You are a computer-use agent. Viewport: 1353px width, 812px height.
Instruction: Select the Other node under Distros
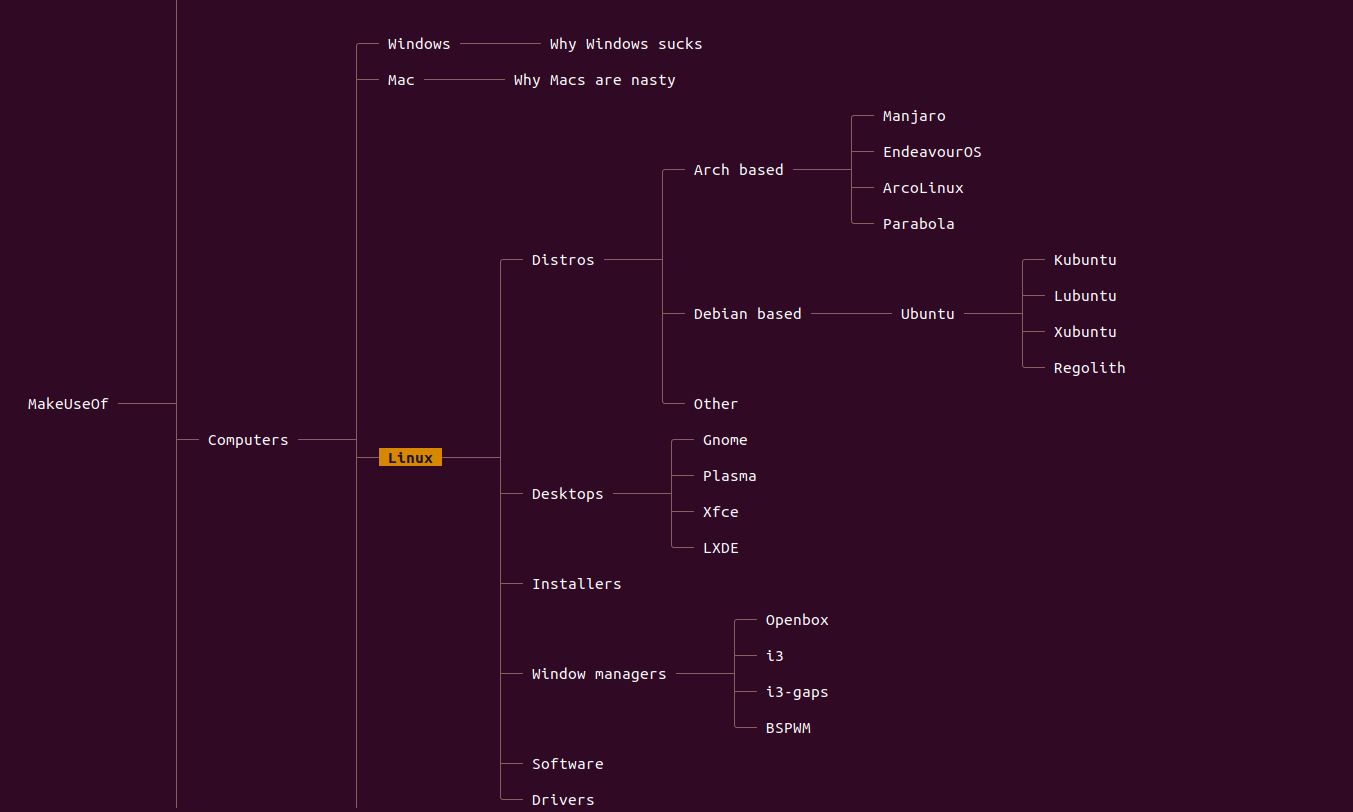[716, 404]
